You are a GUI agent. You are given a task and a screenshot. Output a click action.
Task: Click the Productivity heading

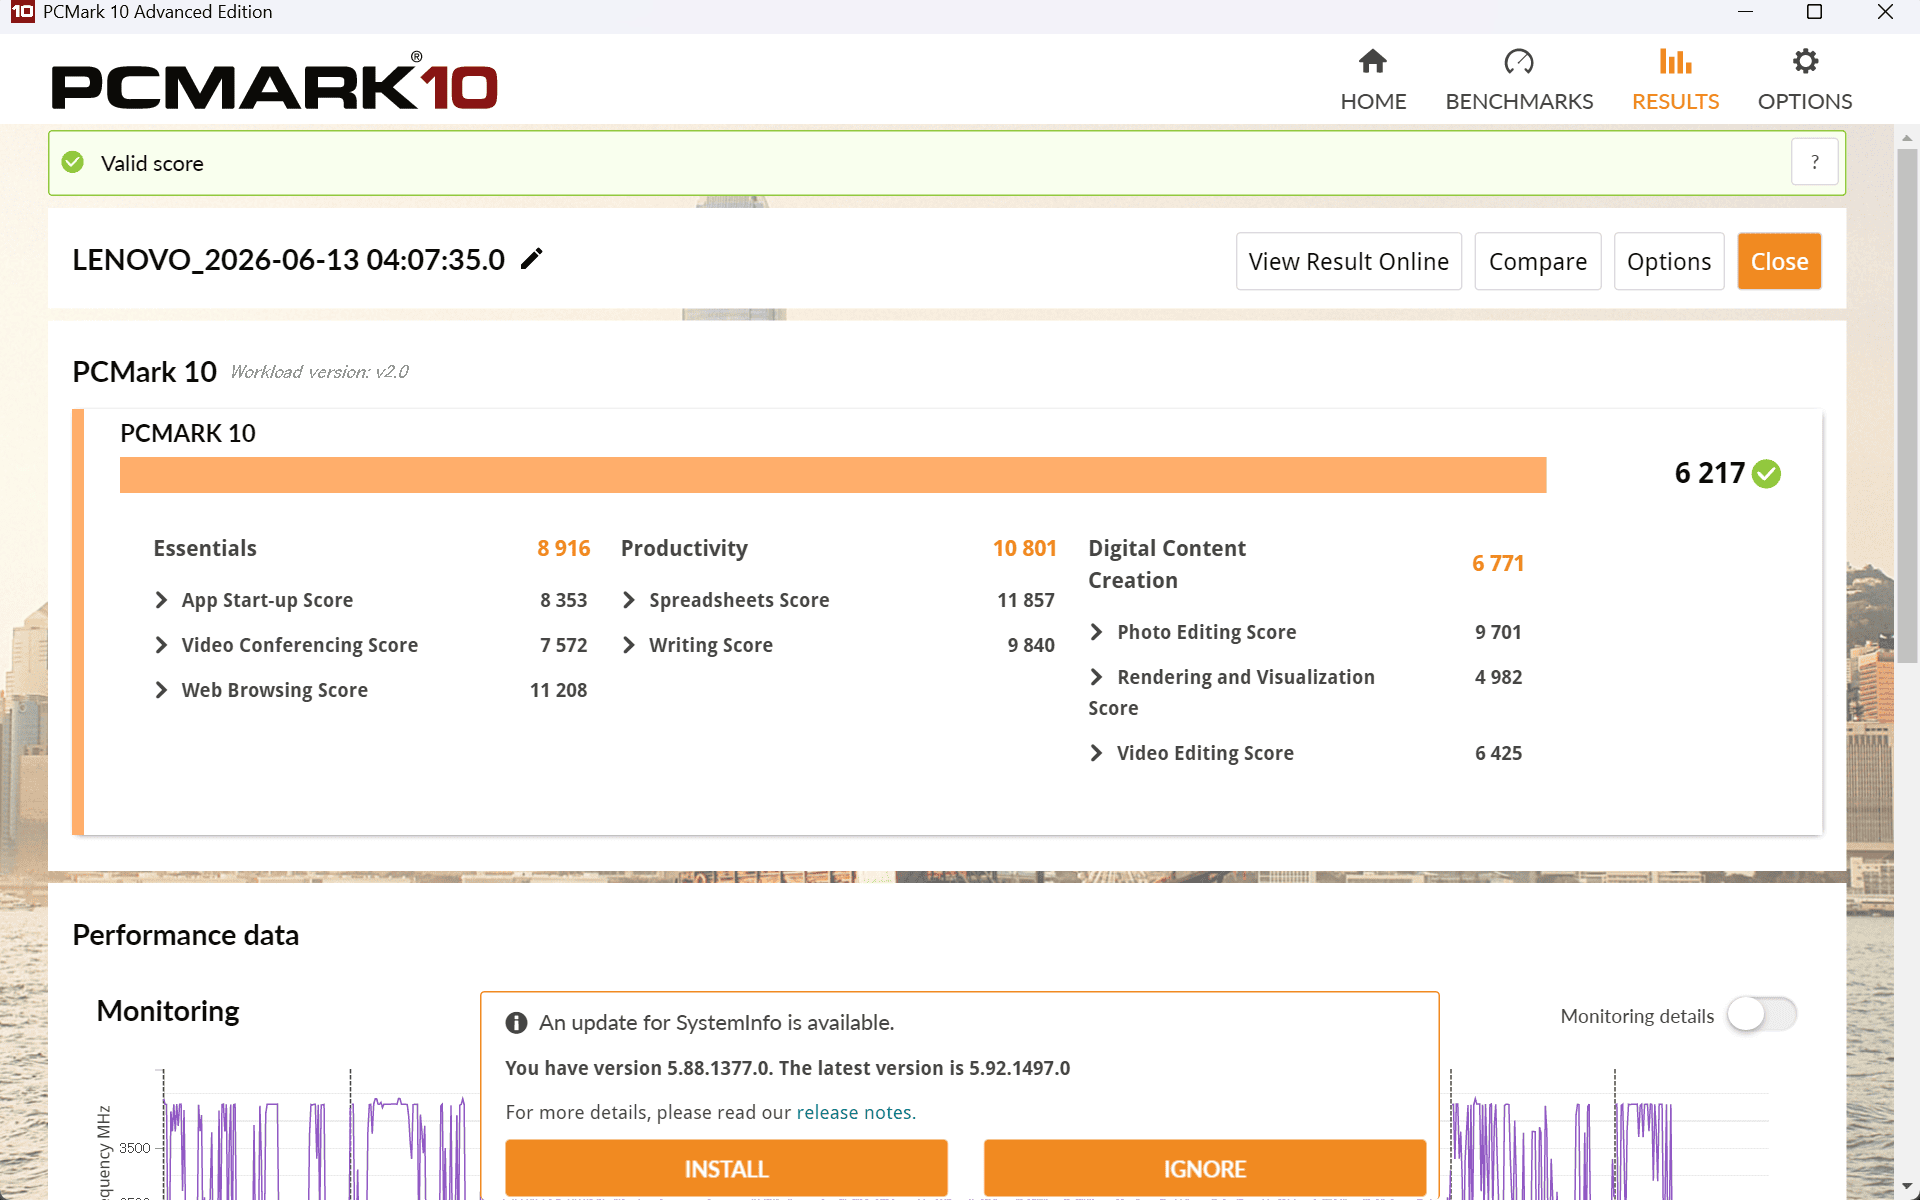[x=684, y=548]
